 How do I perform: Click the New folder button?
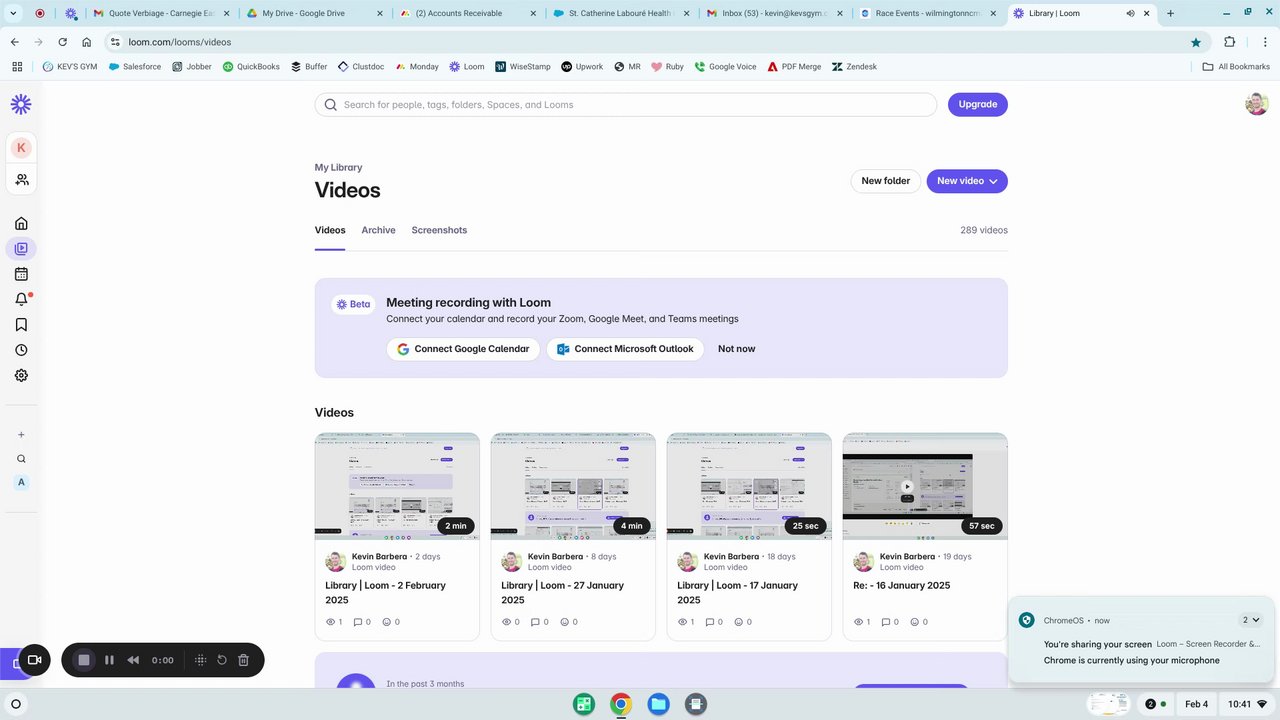click(885, 181)
